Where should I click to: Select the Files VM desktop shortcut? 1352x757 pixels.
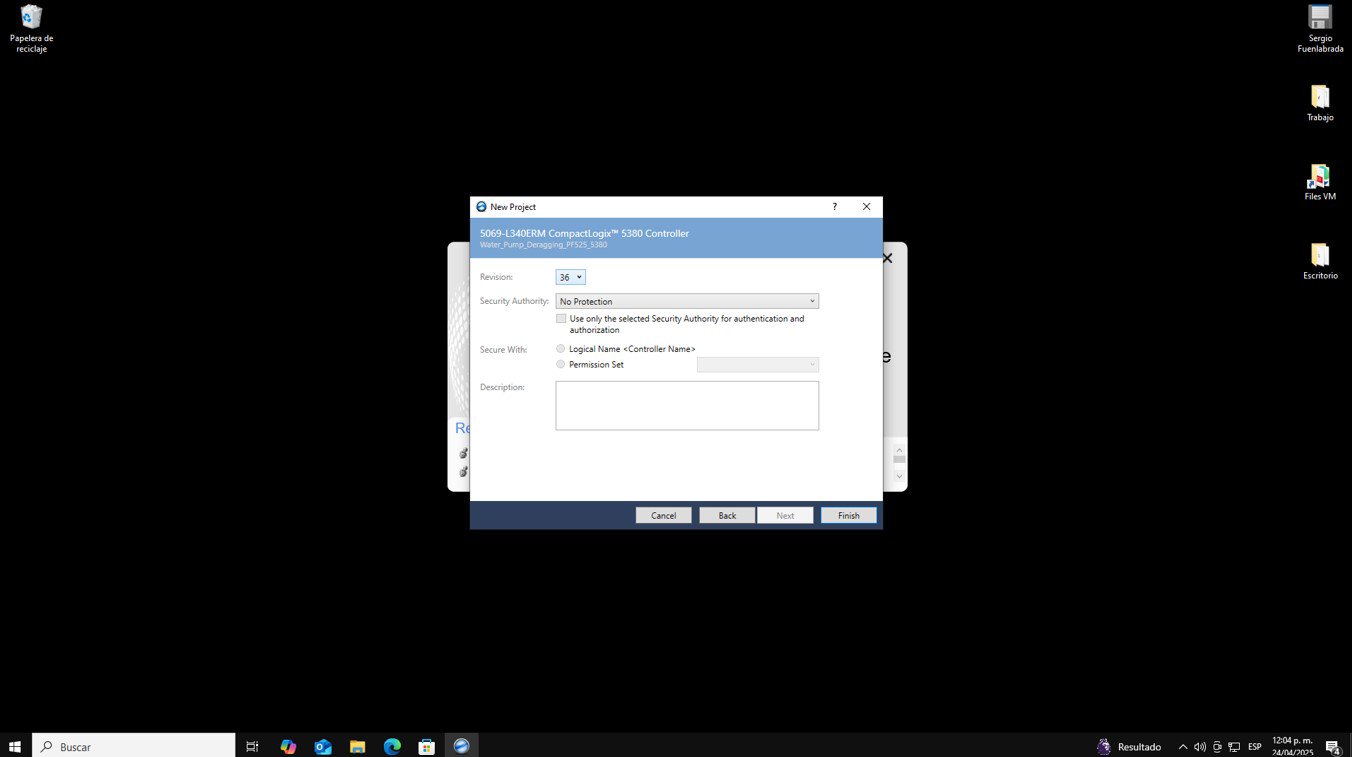coord(1320,182)
